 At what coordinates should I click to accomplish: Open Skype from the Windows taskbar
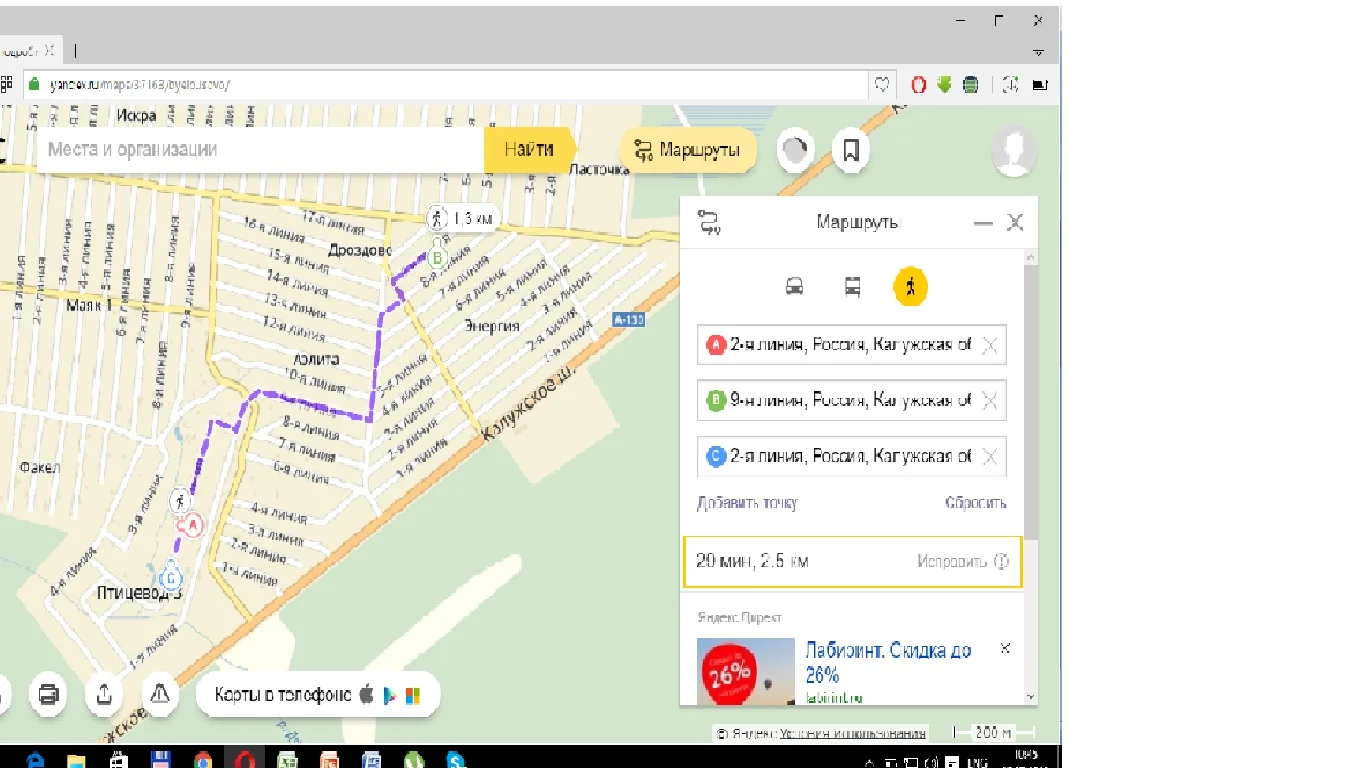457,759
